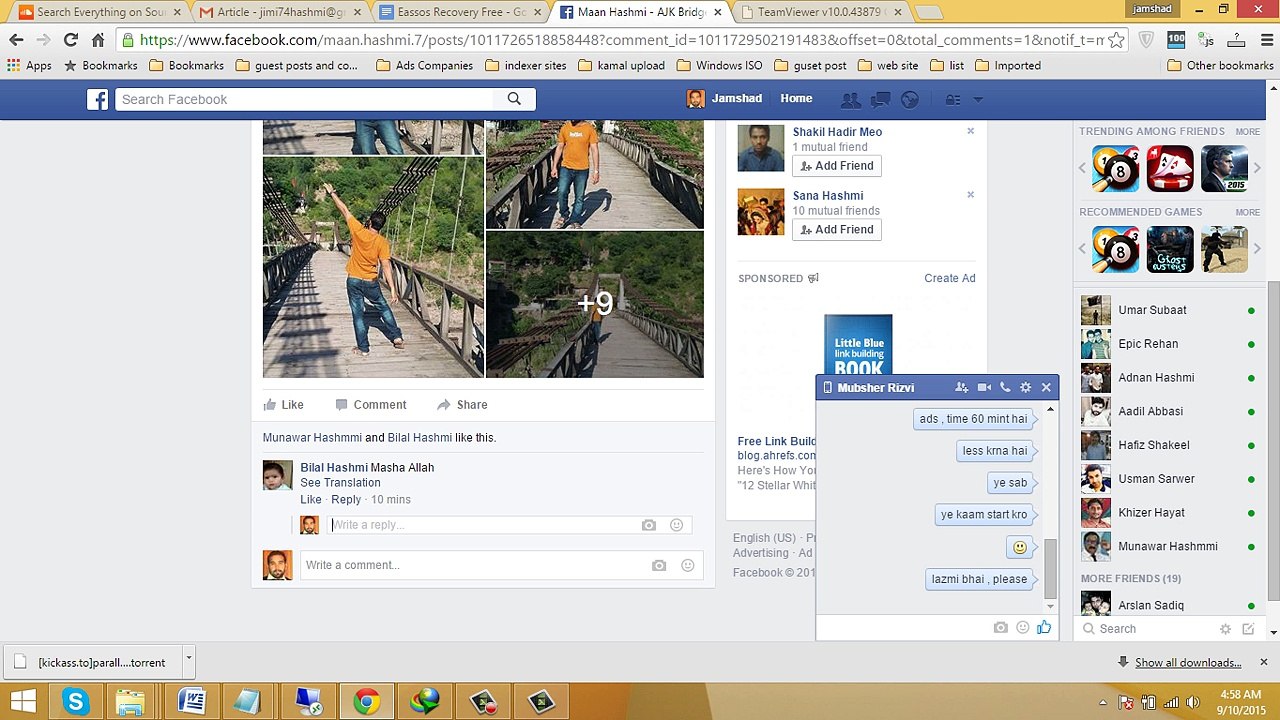Viewport: 1280px width, 720px height.
Task: Add Sana Hashmi as friend
Action: (837, 230)
